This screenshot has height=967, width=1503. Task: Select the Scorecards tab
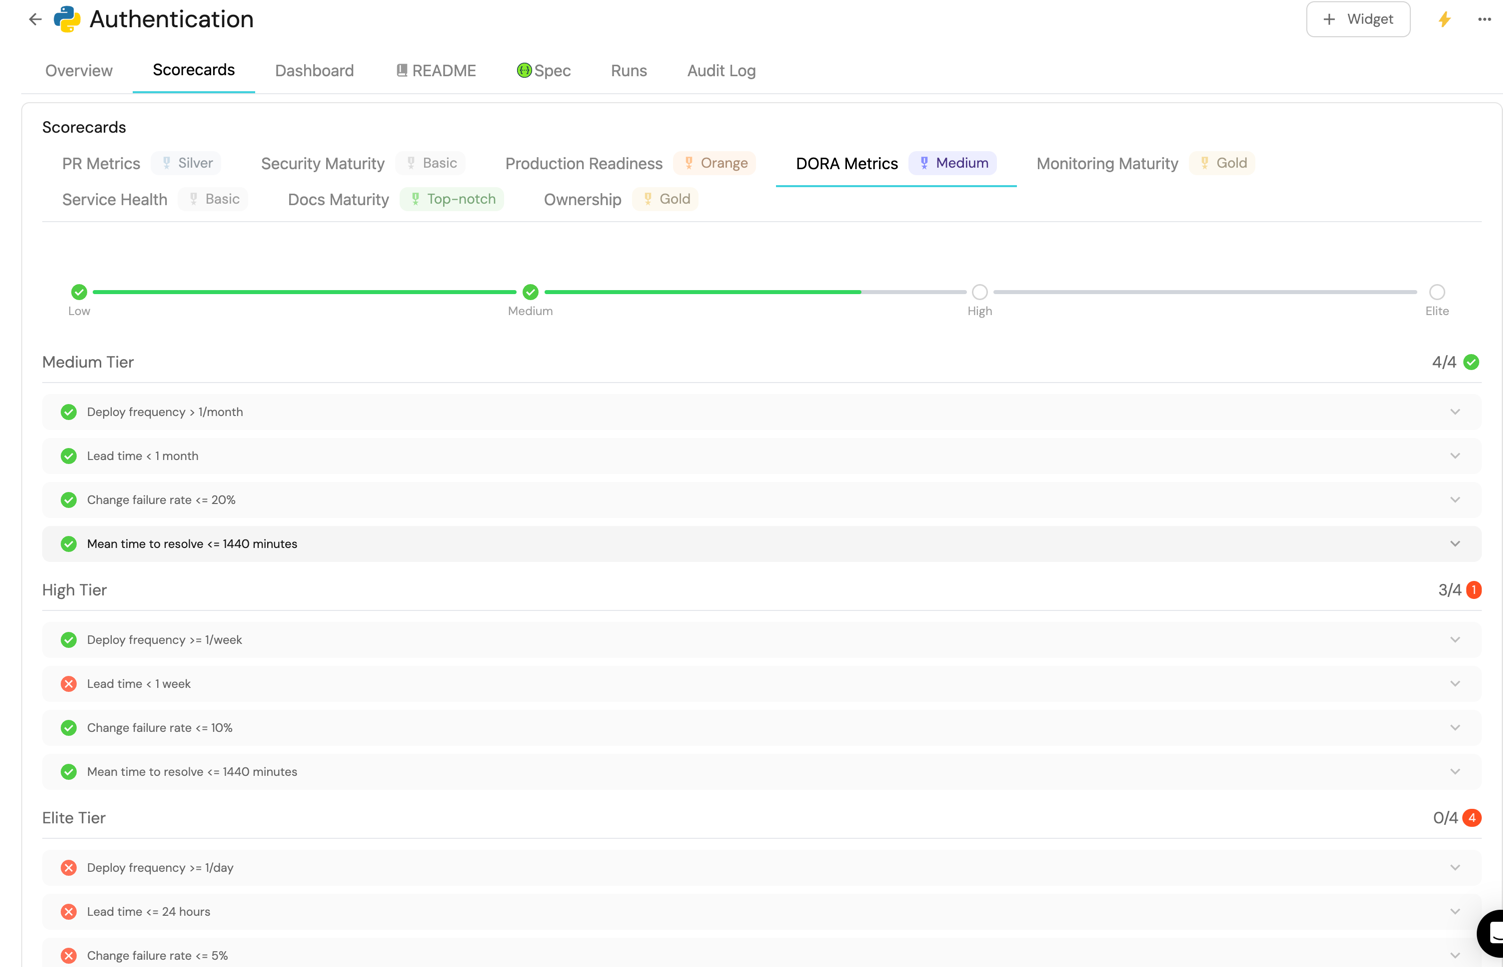click(194, 70)
